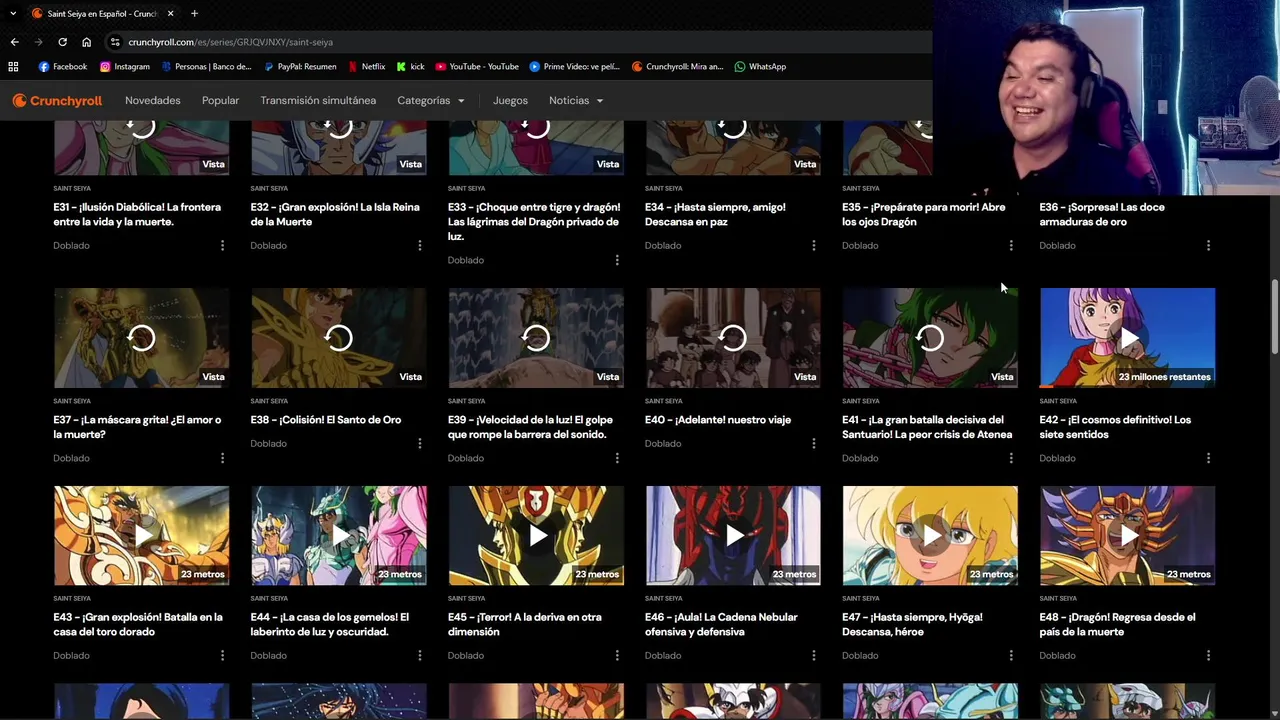Open browser home page icon
Screen dimensions: 1280x720
point(86,42)
